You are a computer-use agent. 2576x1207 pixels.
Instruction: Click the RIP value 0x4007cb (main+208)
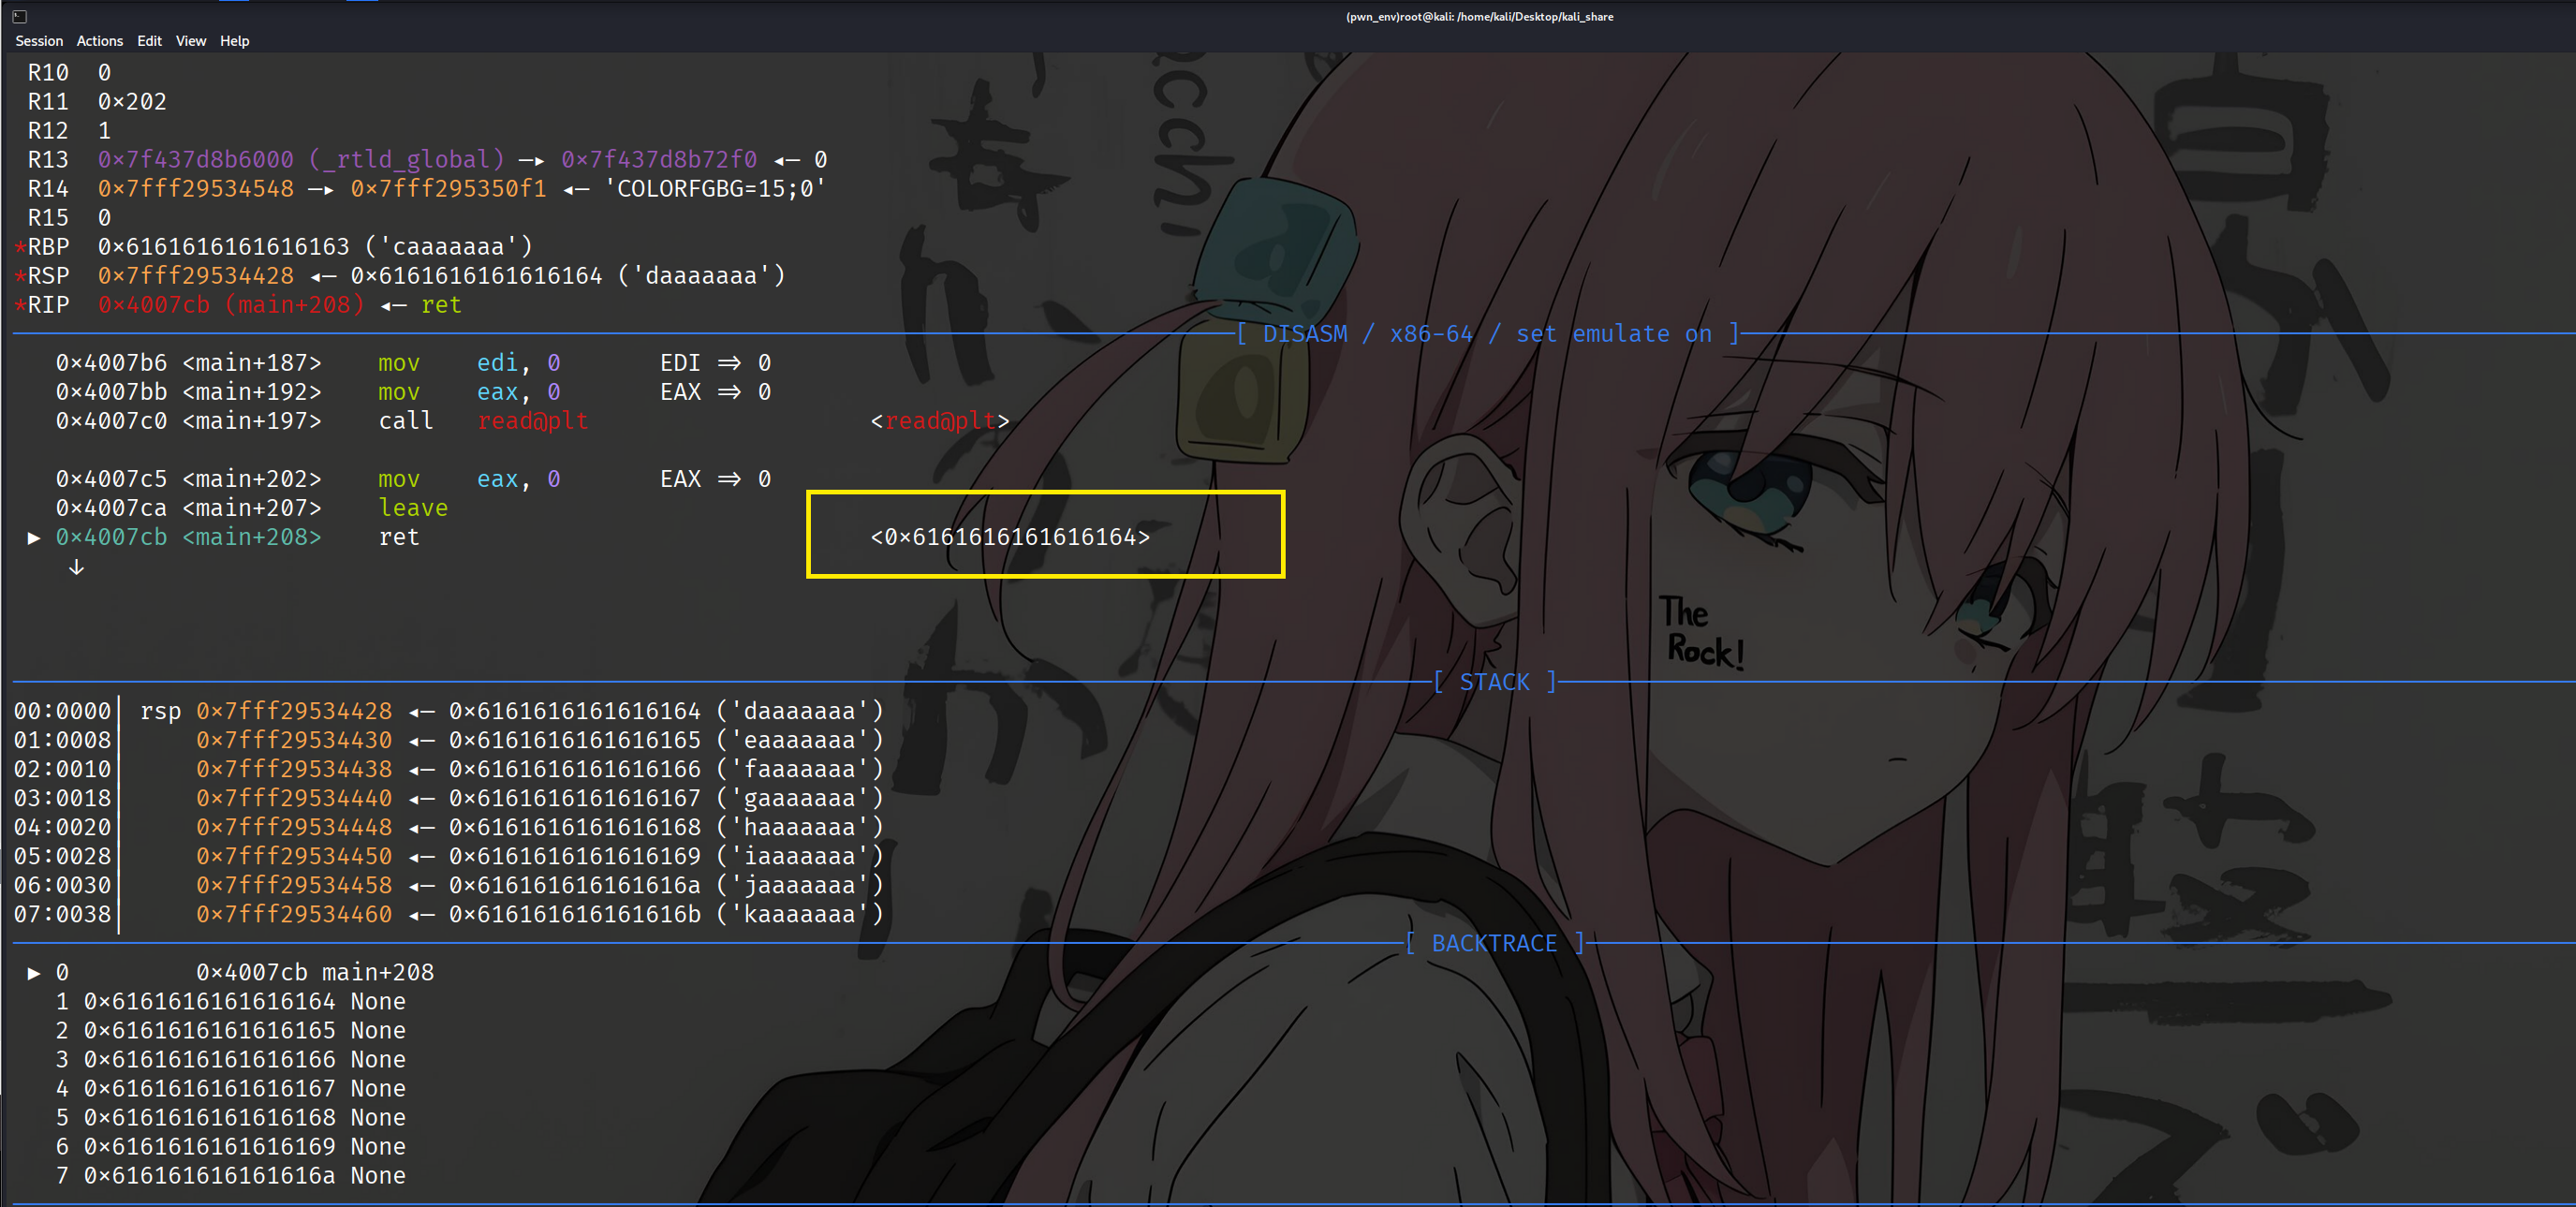point(231,305)
